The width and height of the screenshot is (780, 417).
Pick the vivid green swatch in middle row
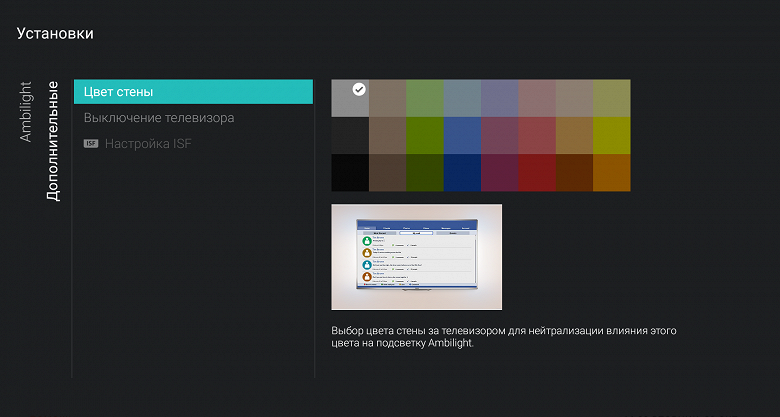click(425, 135)
